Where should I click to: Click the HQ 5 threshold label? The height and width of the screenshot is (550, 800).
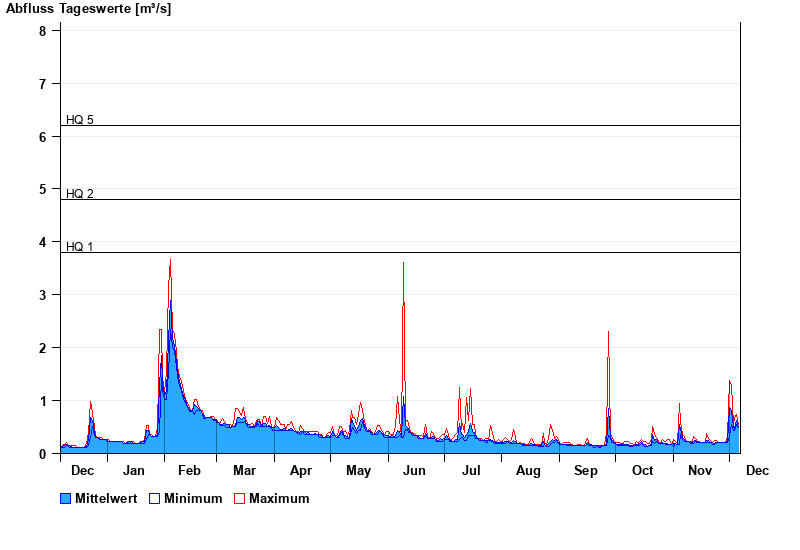(x=80, y=120)
